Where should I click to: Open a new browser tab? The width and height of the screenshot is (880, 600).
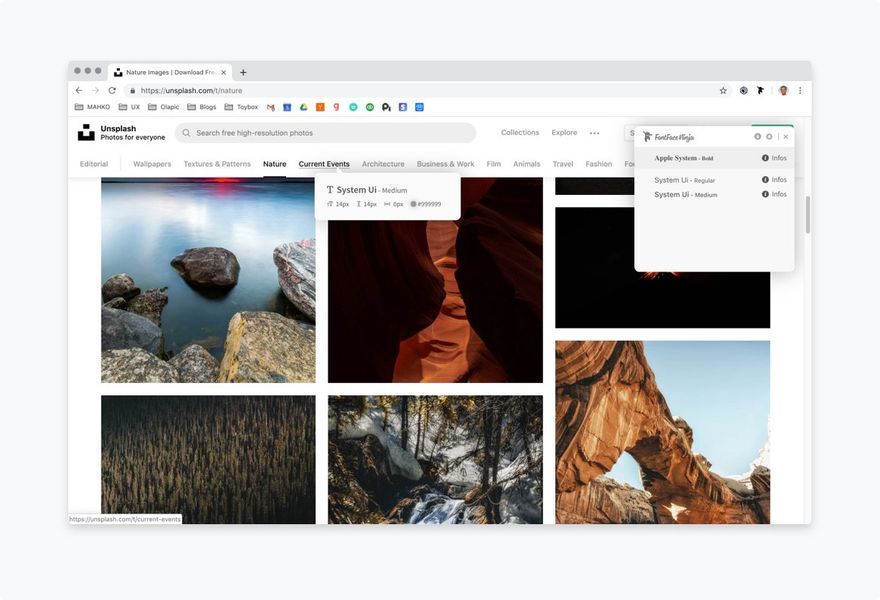tap(243, 72)
